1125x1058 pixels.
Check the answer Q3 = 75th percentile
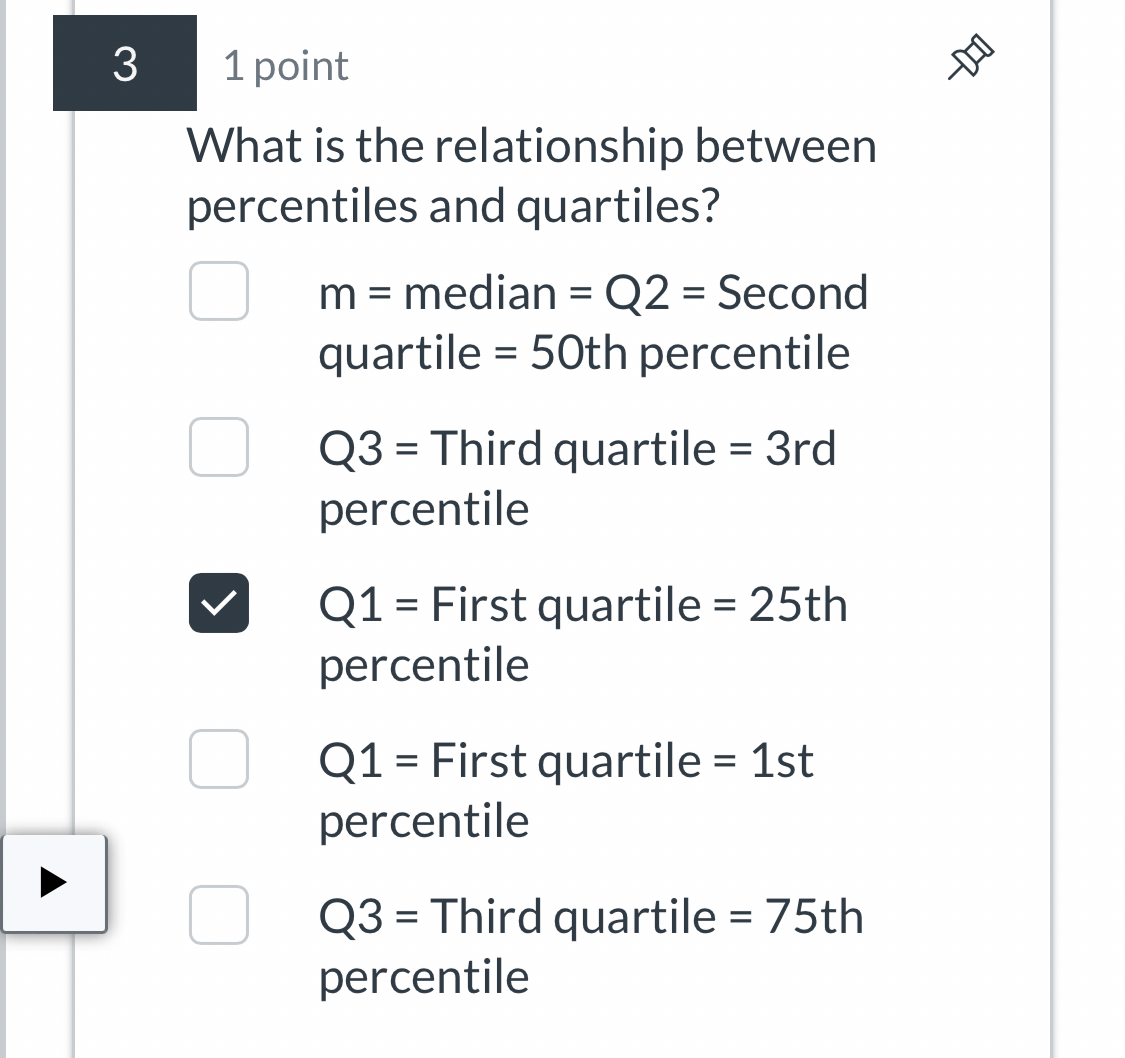[219, 915]
